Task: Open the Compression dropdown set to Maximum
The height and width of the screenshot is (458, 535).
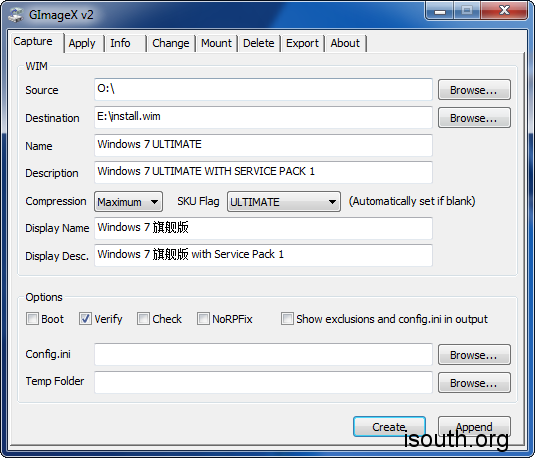Action: tap(128, 202)
